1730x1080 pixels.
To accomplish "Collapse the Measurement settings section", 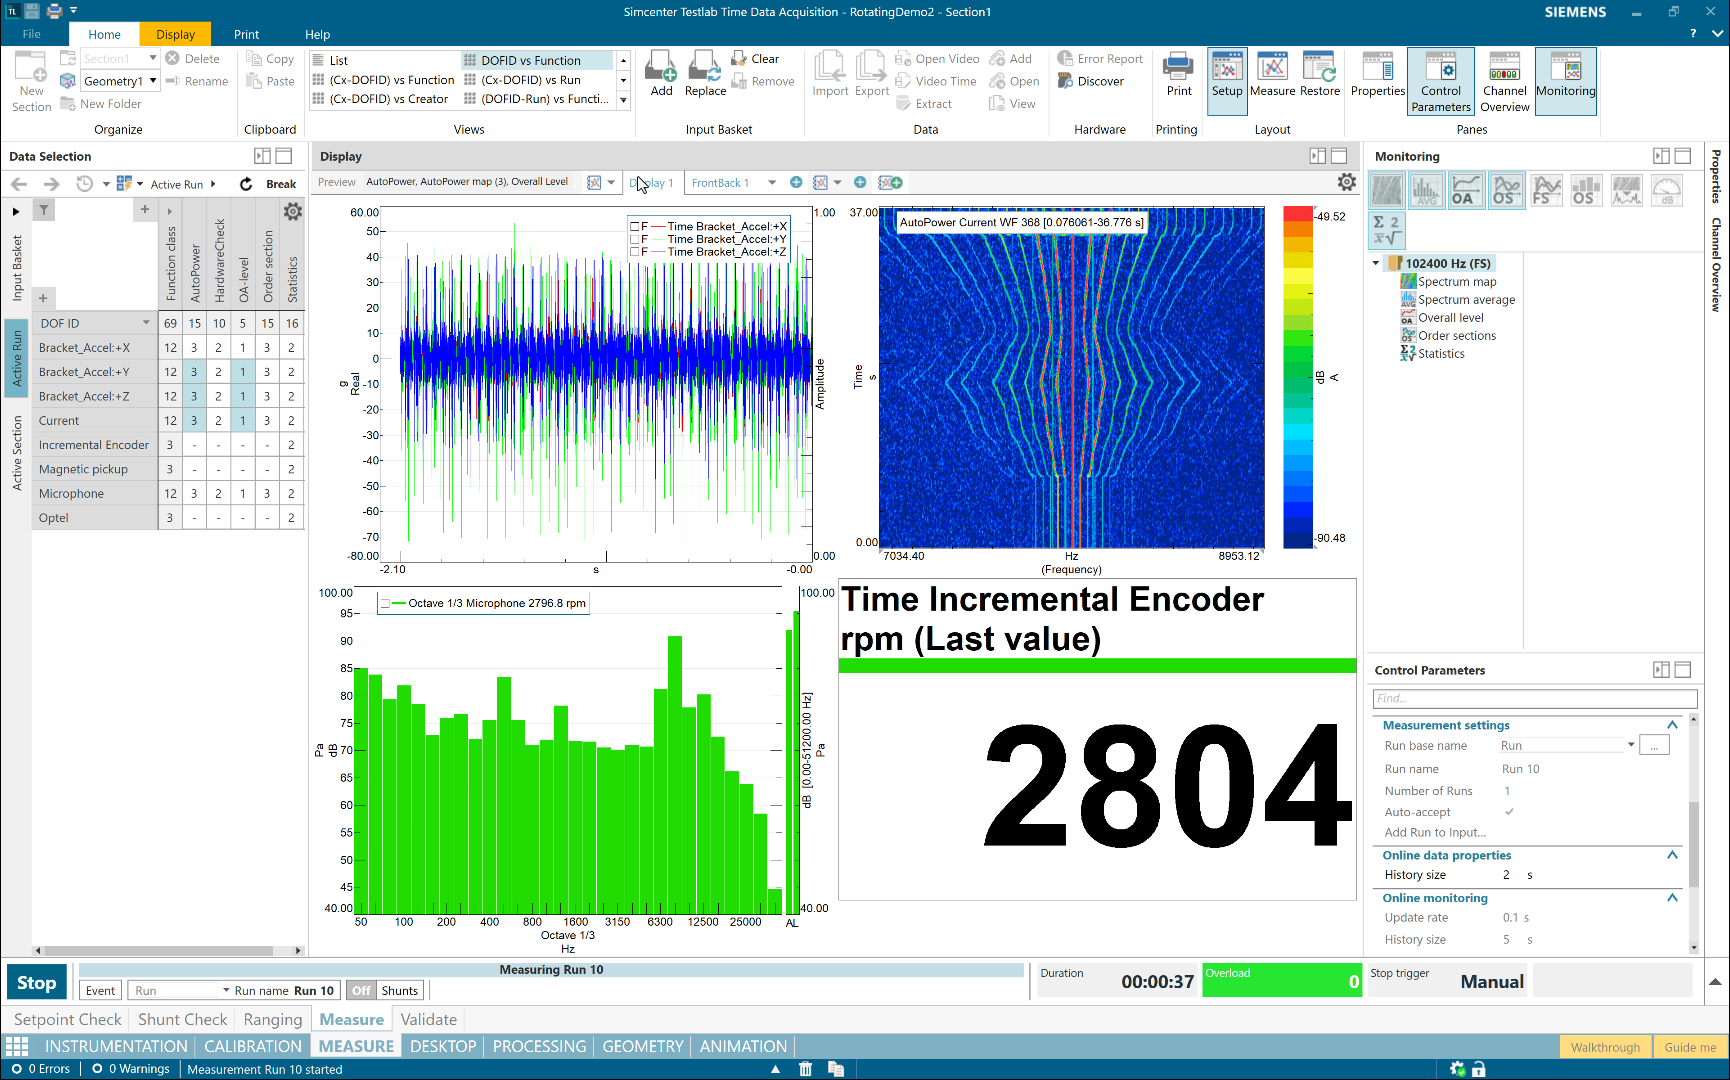I will click(x=1672, y=725).
